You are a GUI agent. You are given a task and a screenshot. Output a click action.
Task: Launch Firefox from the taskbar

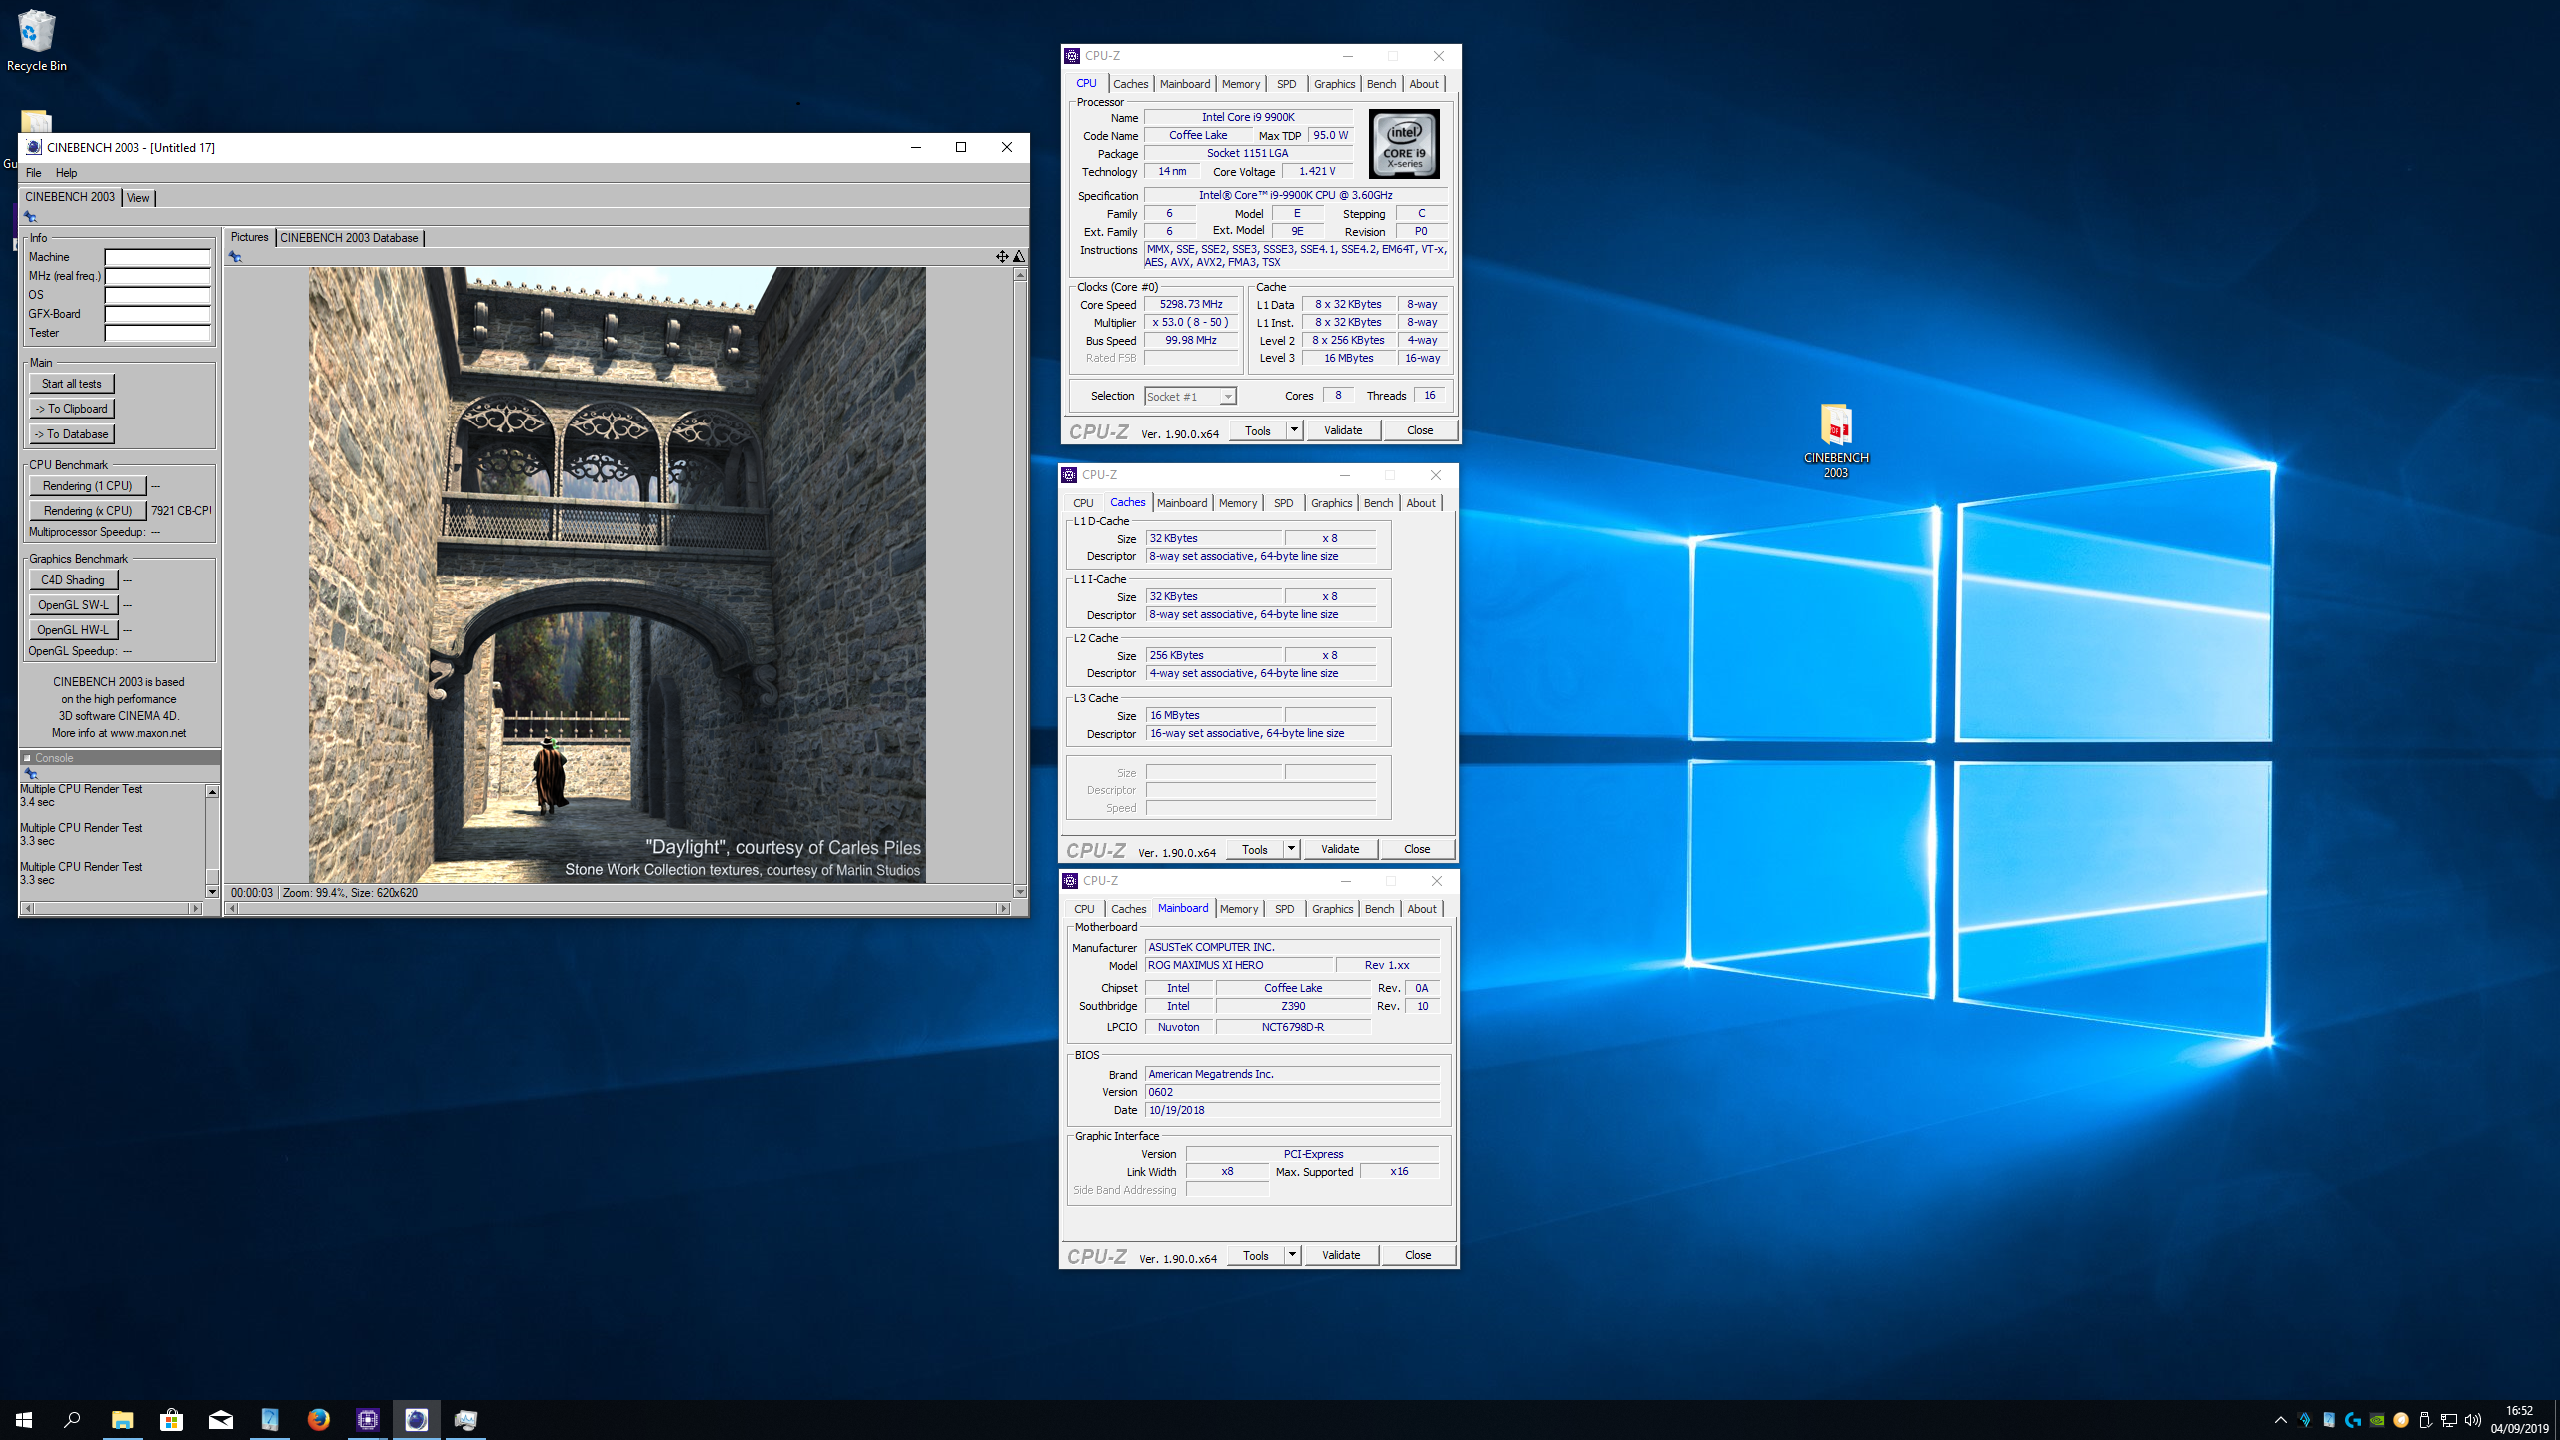click(318, 1420)
